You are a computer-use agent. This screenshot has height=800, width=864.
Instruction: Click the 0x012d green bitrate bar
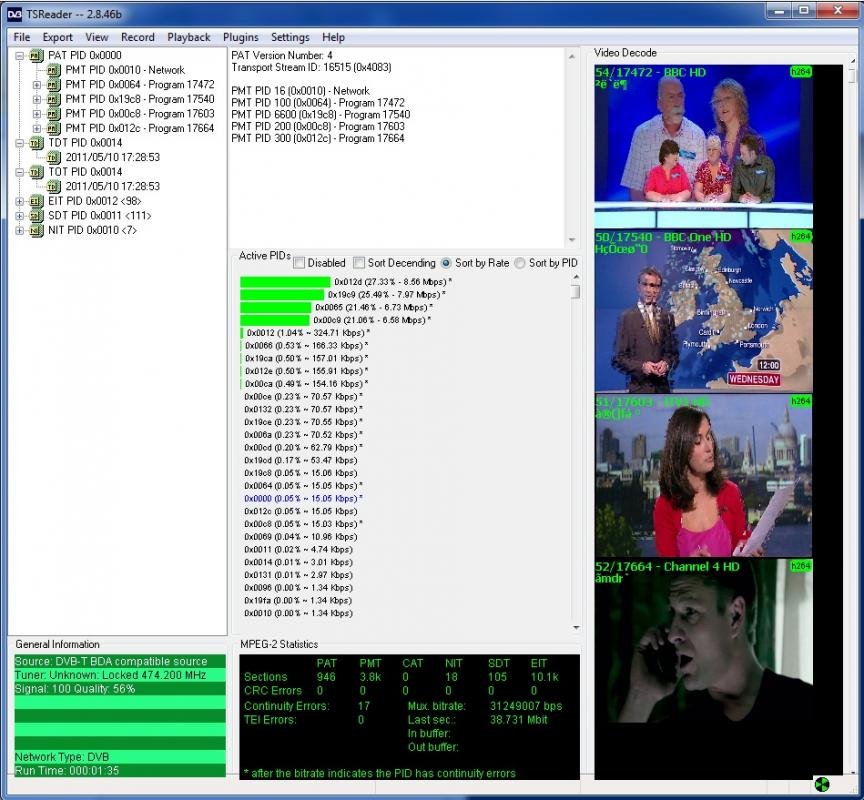284,282
